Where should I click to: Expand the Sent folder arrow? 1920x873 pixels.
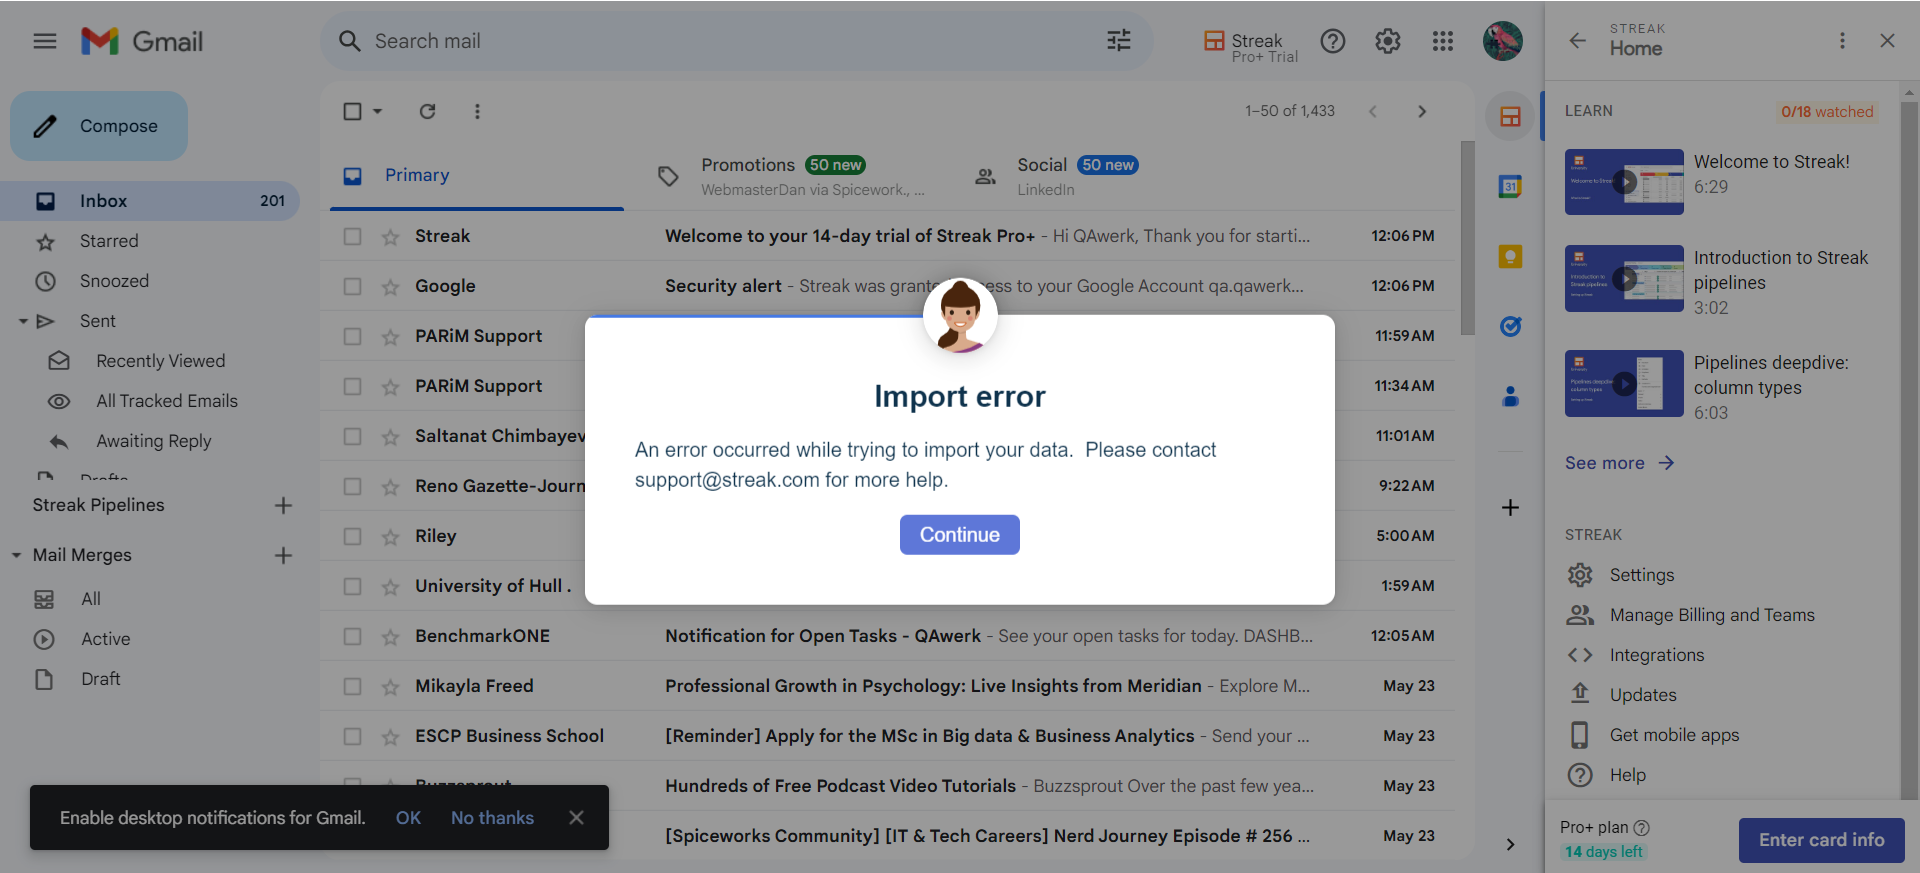pos(22,321)
